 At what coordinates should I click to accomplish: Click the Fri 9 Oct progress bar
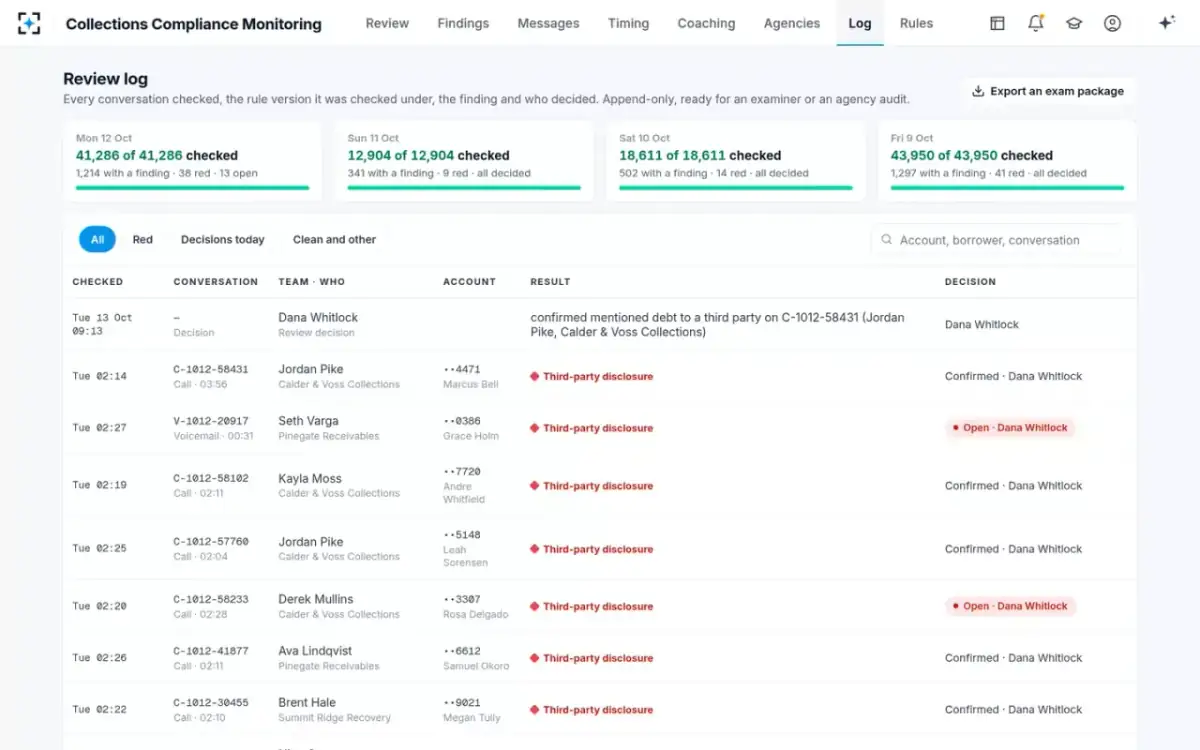pyautogui.click(x=1008, y=187)
